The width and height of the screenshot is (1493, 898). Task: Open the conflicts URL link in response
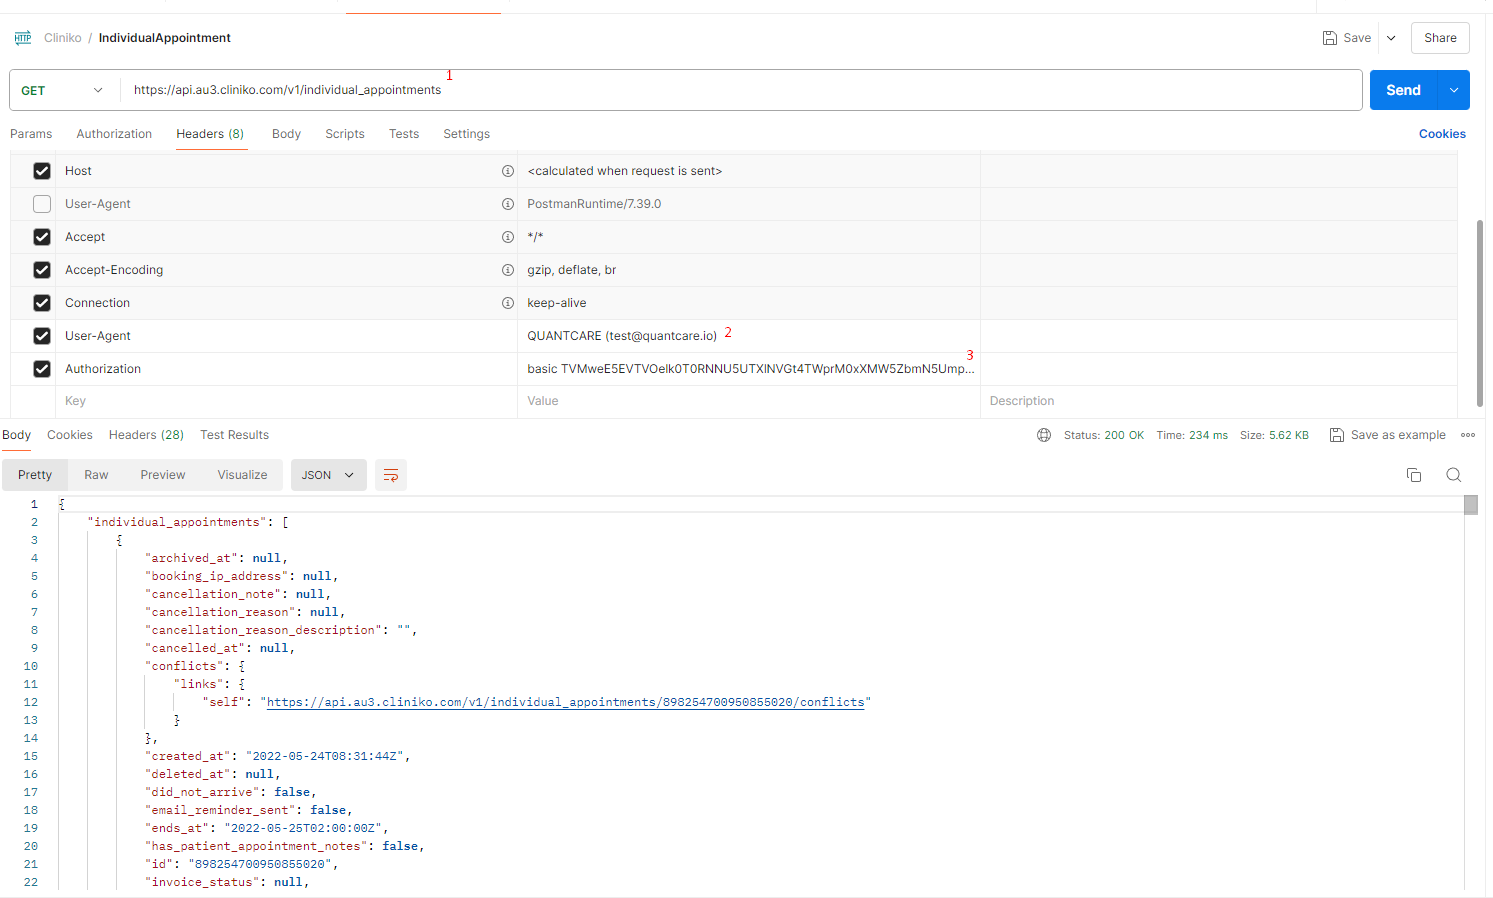pos(566,702)
